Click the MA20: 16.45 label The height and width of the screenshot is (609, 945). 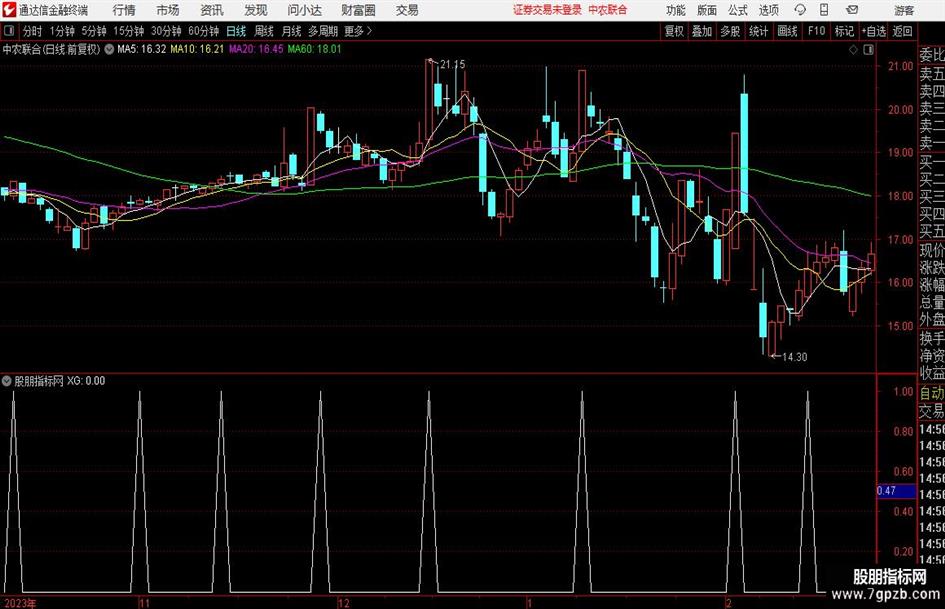coord(256,49)
